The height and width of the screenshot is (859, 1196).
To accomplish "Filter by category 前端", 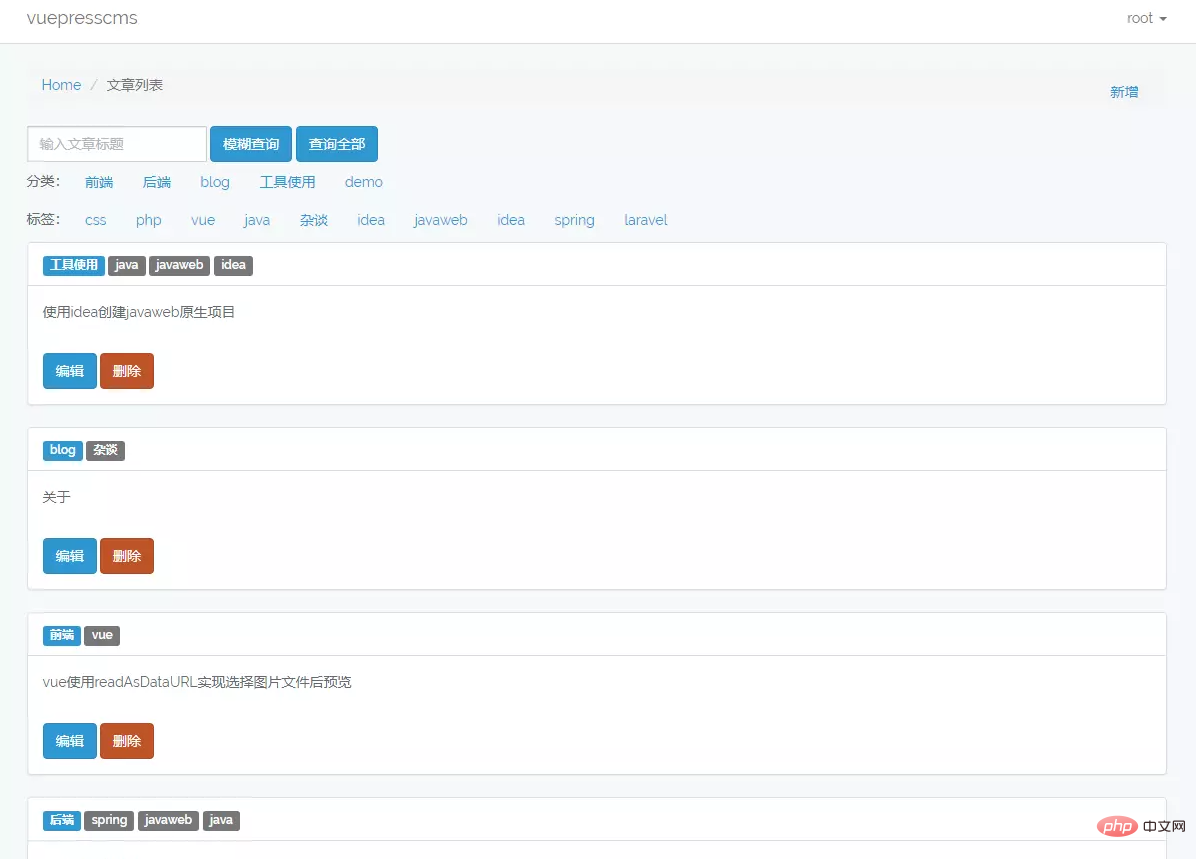I will pyautogui.click(x=99, y=182).
